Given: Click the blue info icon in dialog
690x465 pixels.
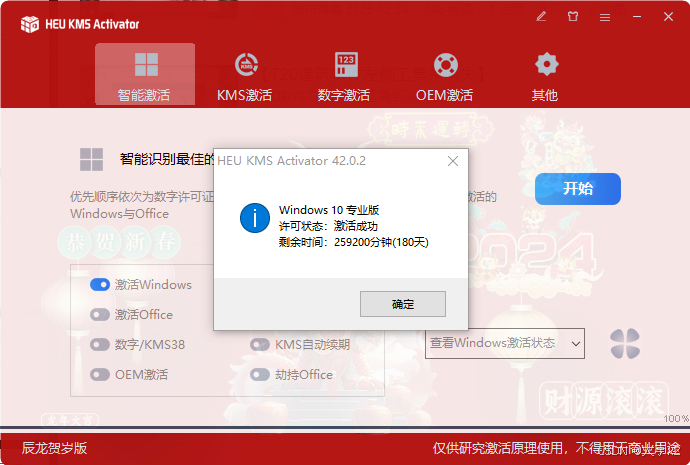Looking at the screenshot, I should click(255, 218).
